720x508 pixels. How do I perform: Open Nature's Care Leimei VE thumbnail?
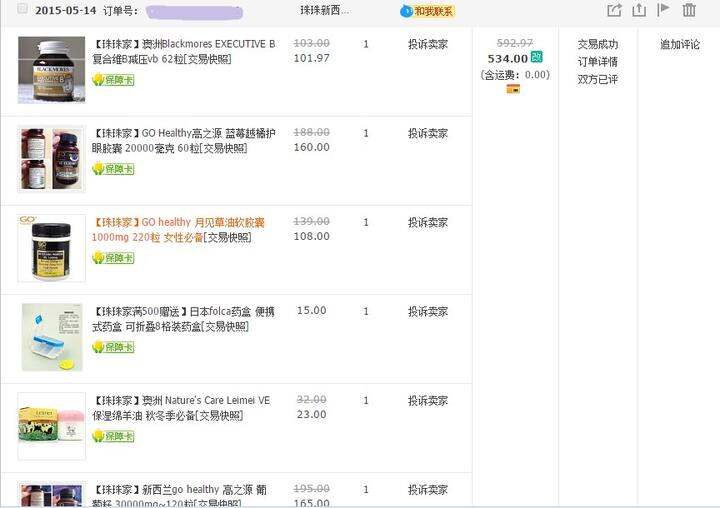[51, 426]
